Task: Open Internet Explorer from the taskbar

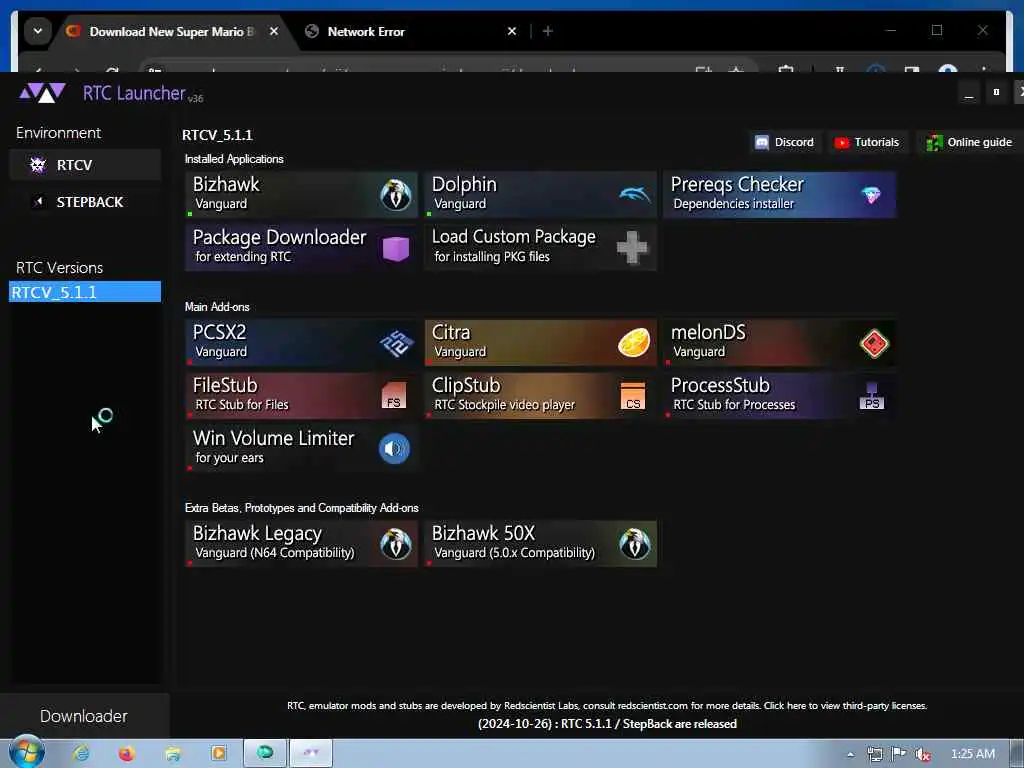Action: pos(81,753)
